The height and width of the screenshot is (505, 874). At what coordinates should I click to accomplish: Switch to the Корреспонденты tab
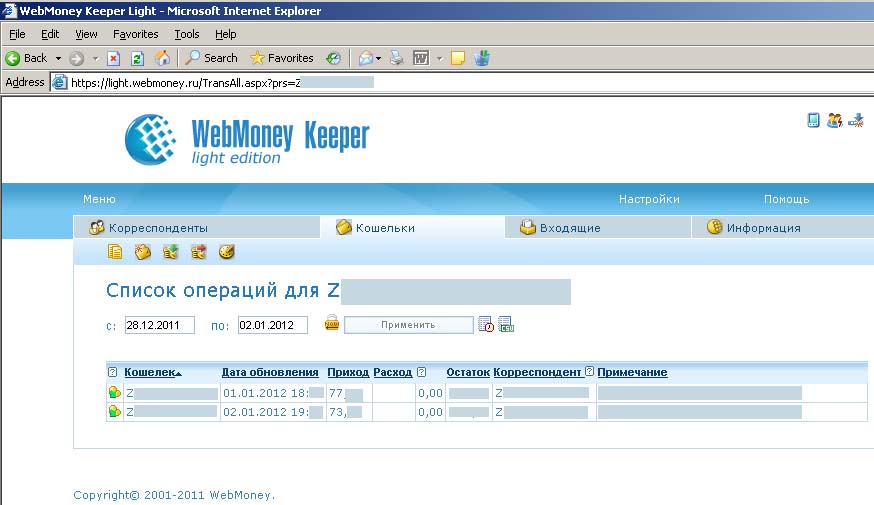(x=197, y=227)
